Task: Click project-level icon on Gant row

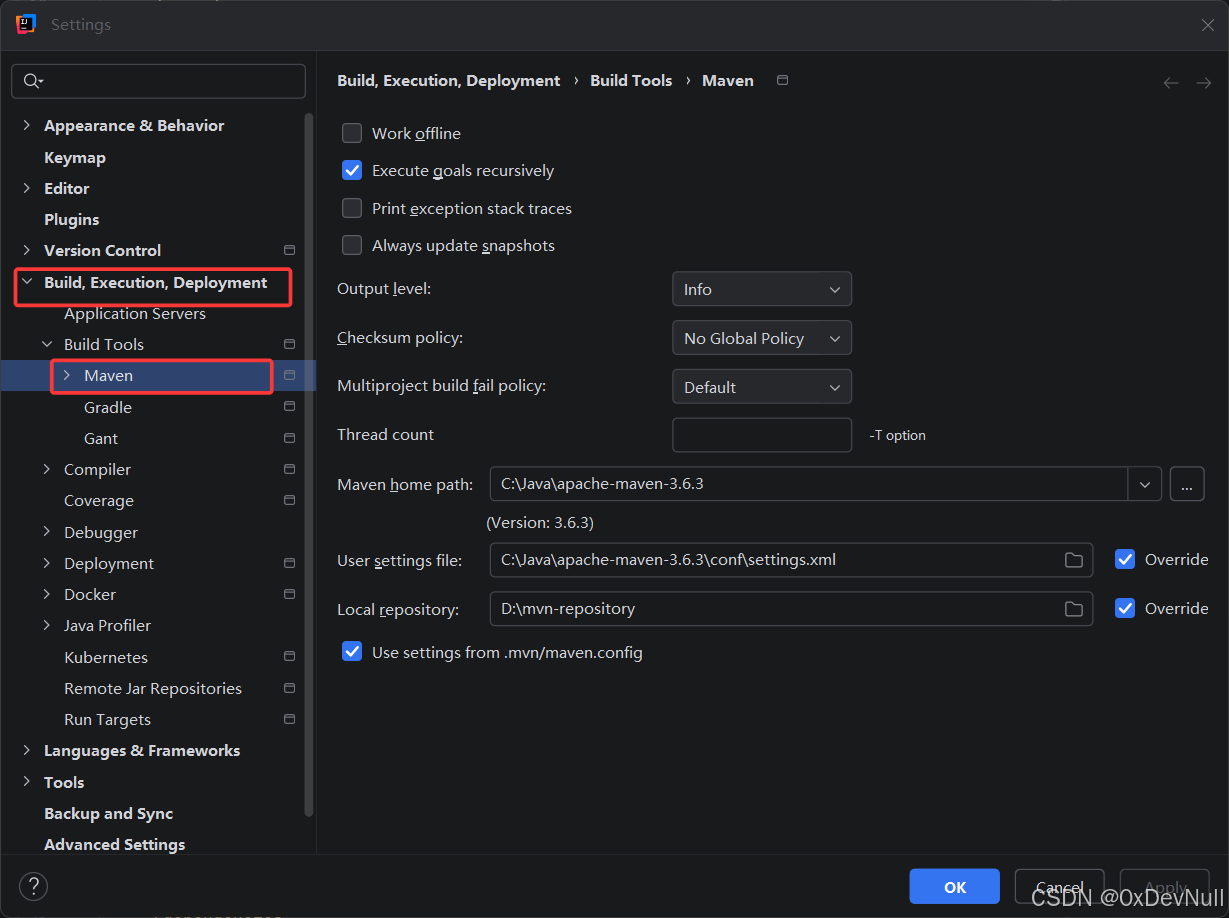Action: [x=290, y=438]
